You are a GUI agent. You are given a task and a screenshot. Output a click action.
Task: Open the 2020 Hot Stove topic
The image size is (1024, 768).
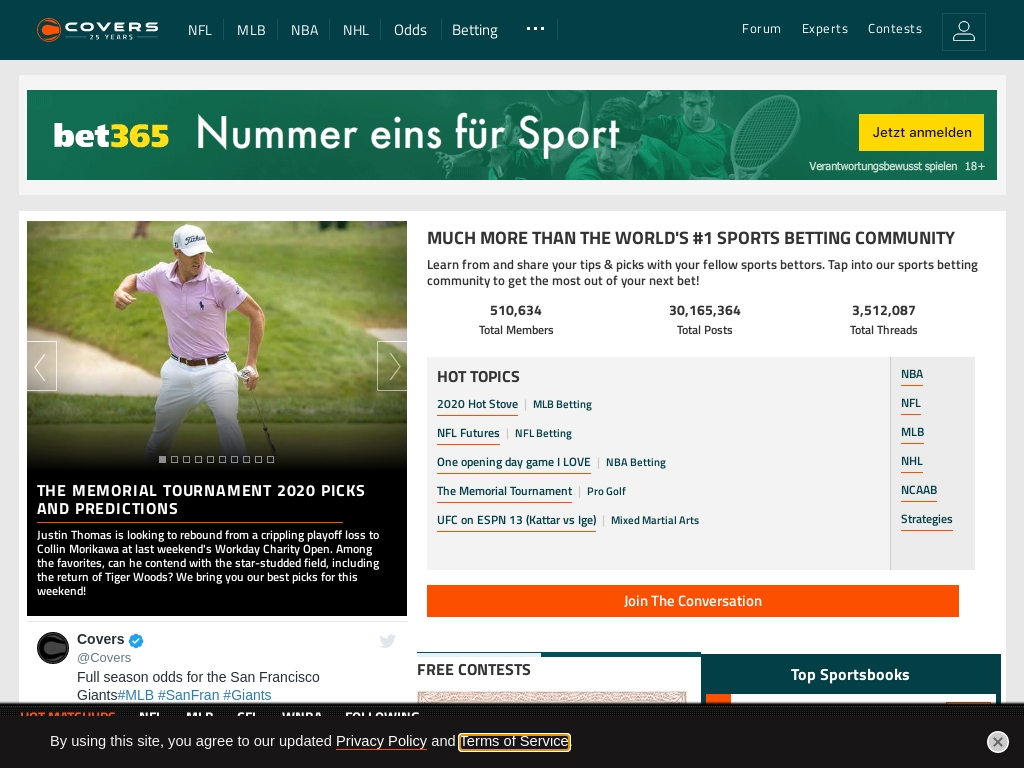pos(477,404)
